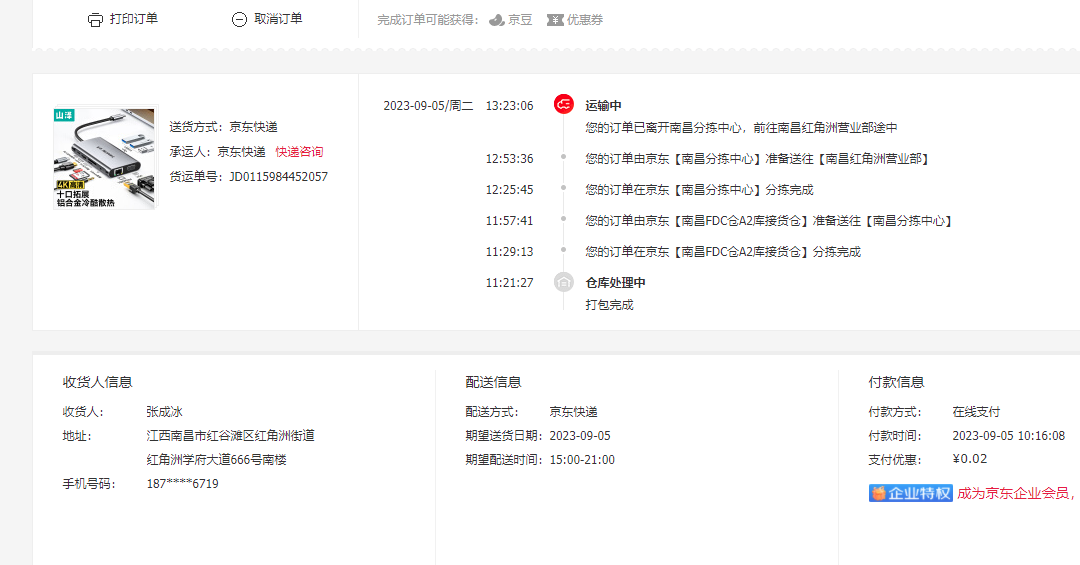Click the orange 企业特权 badge
Image resolution: width=1080 pixels, height=565 pixels.
910,493
